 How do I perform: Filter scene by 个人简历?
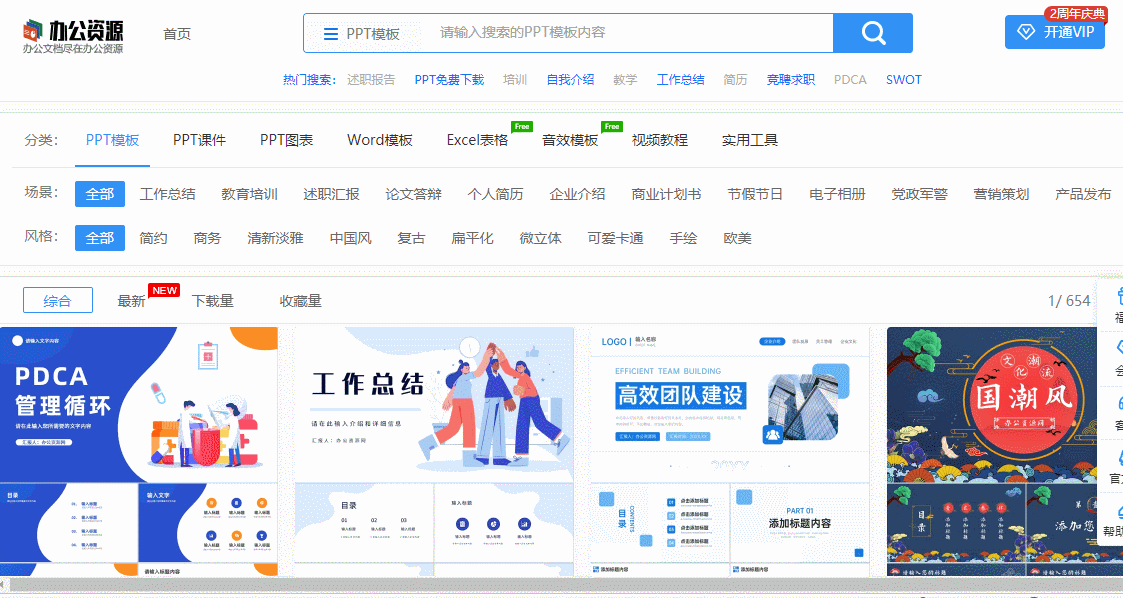tap(496, 194)
